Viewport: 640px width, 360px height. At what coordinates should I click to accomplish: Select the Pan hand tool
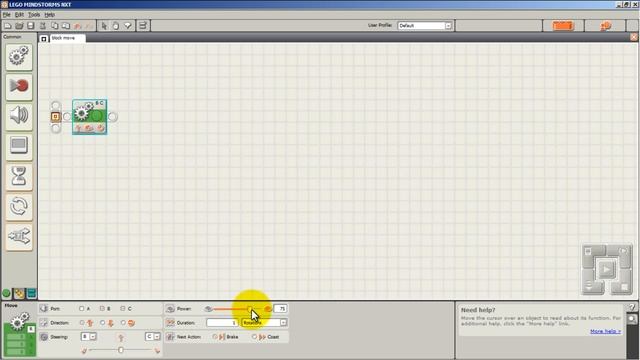click(x=116, y=26)
